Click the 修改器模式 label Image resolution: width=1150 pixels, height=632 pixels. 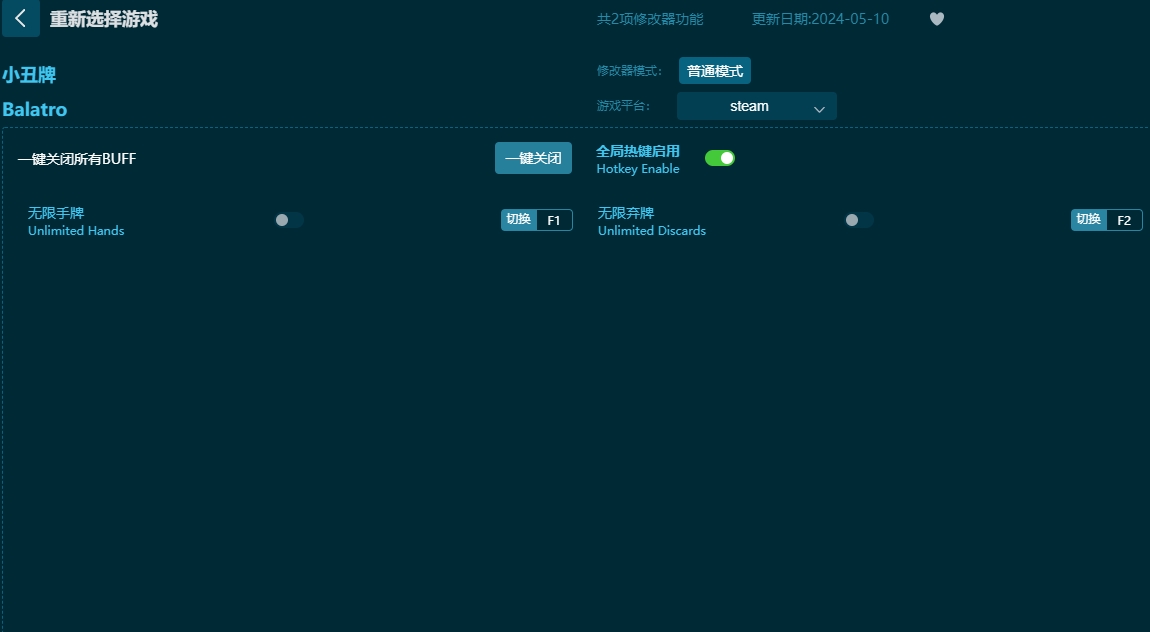tap(629, 71)
